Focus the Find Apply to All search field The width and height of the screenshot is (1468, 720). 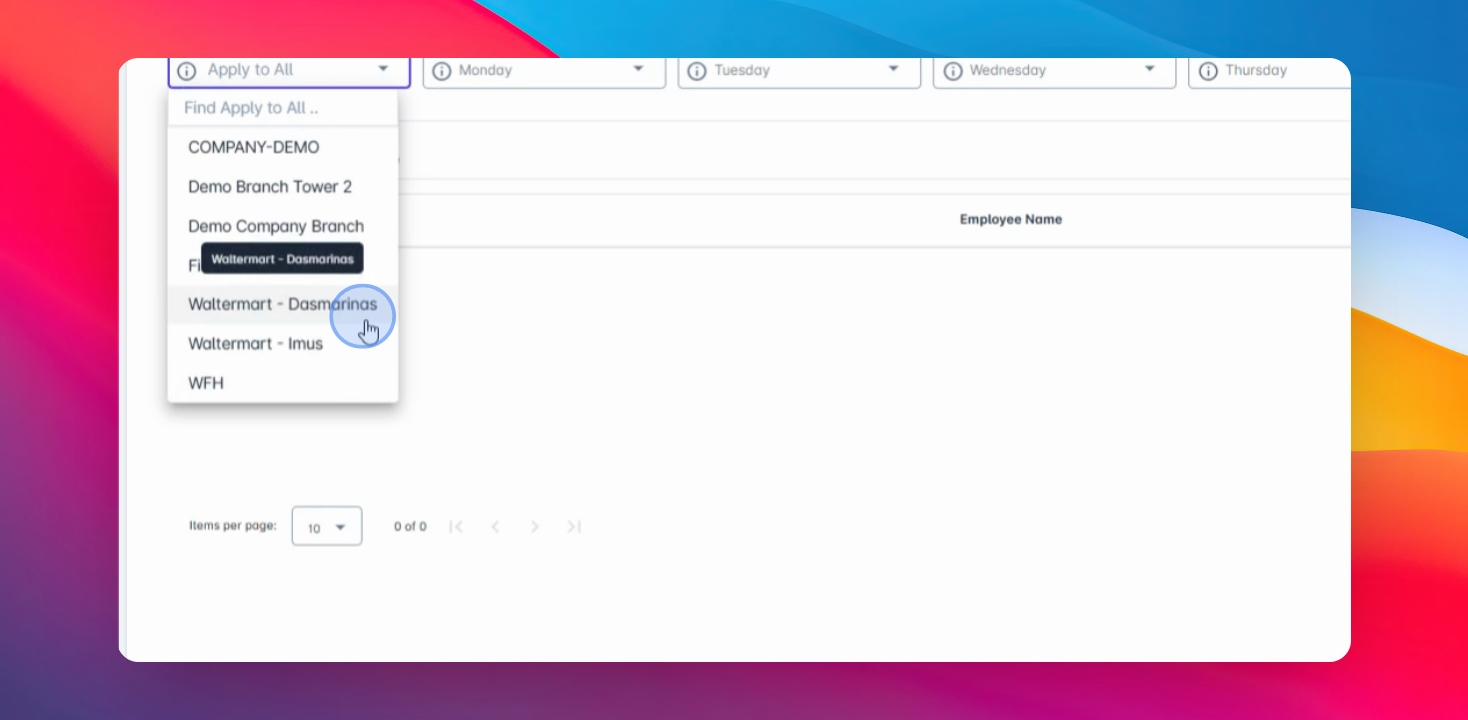click(283, 108)
